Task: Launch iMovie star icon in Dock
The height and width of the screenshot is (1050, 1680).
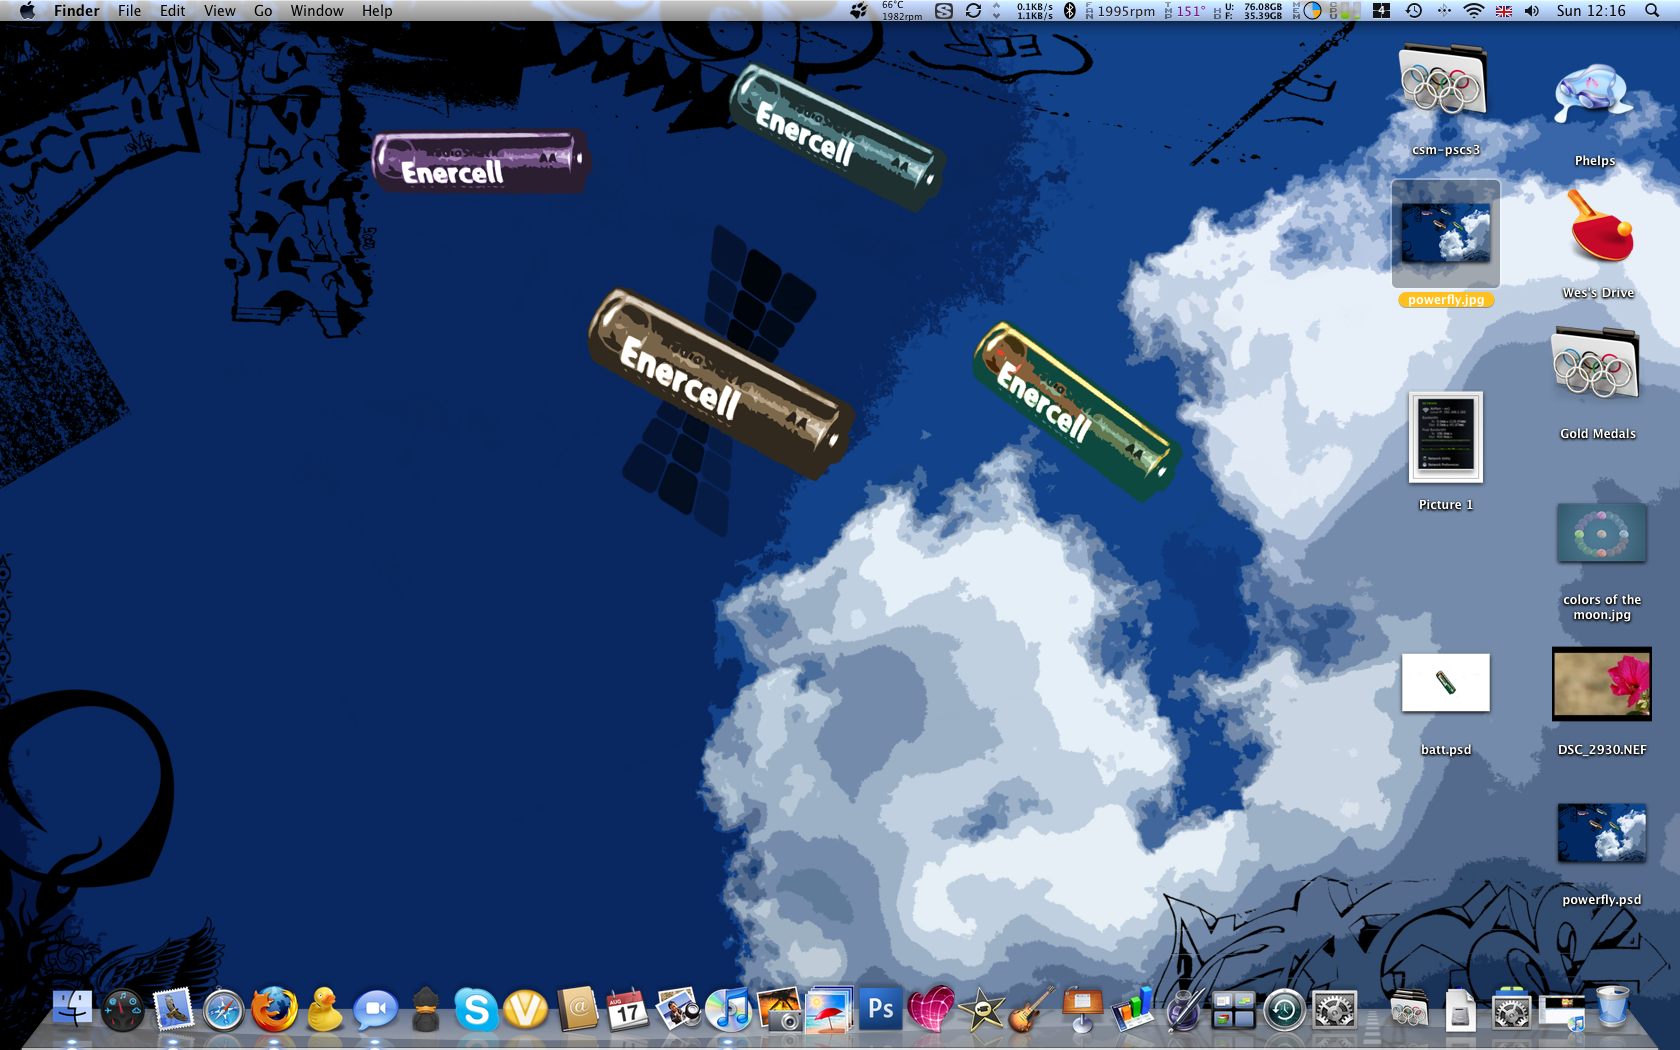Action: tap(981, 1010)
